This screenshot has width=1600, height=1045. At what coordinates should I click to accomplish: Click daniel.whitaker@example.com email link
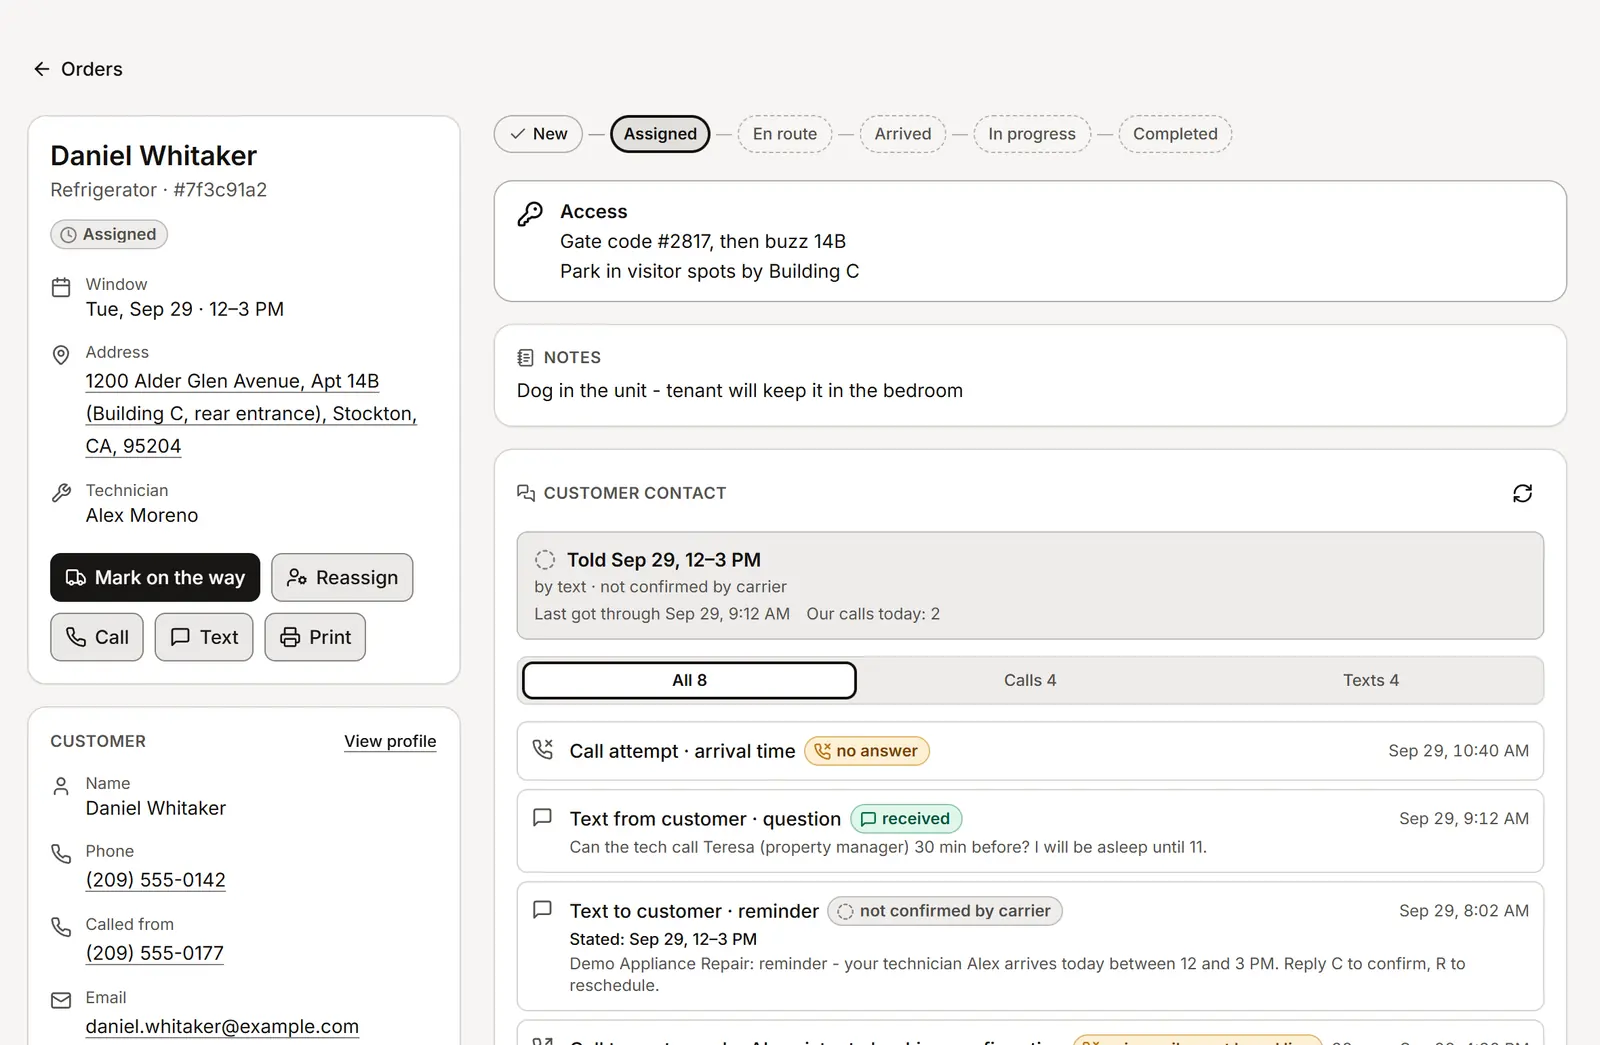[x=222, y=1026]
